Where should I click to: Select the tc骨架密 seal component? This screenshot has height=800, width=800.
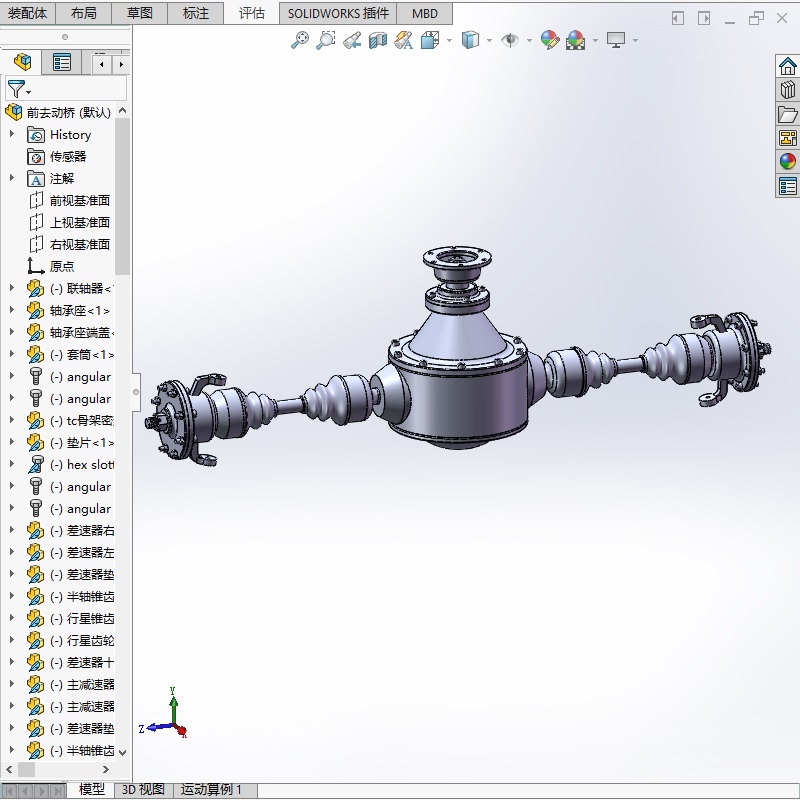(x=82, y=420)
